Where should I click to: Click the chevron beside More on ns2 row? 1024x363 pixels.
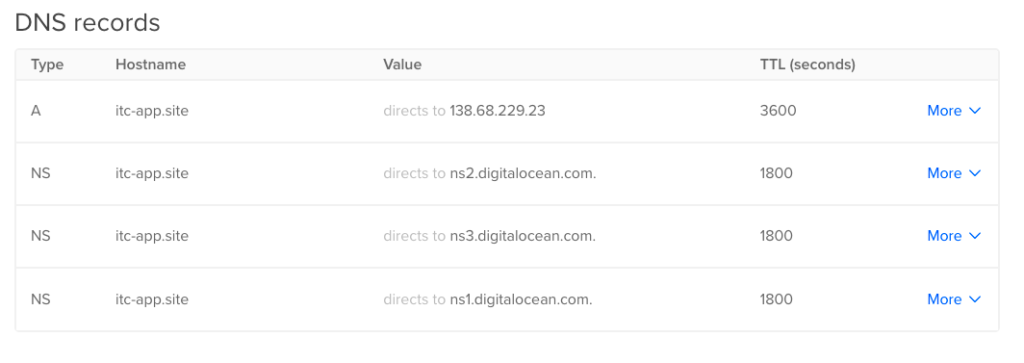[975, 173]
